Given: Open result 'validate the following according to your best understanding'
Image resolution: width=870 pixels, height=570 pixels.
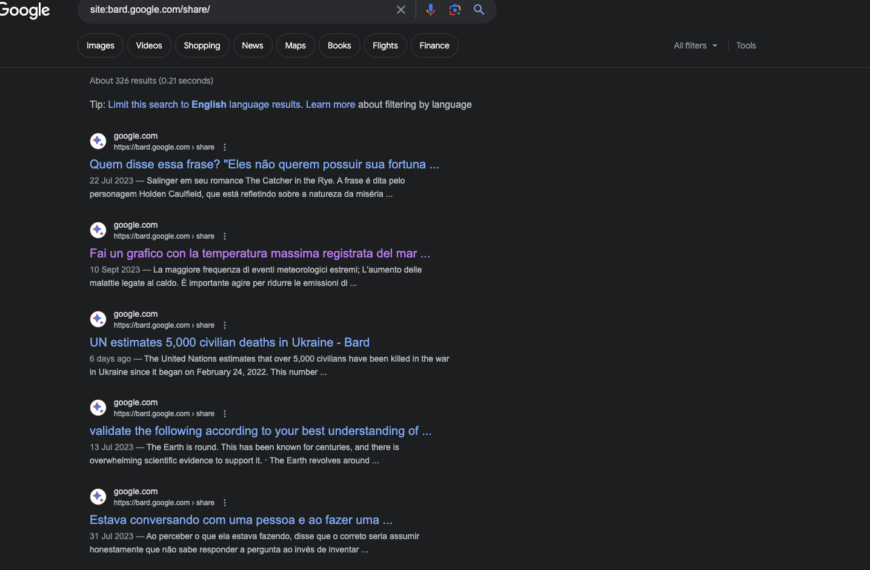Looking at the screenshot, I should [x=260, y=431].
